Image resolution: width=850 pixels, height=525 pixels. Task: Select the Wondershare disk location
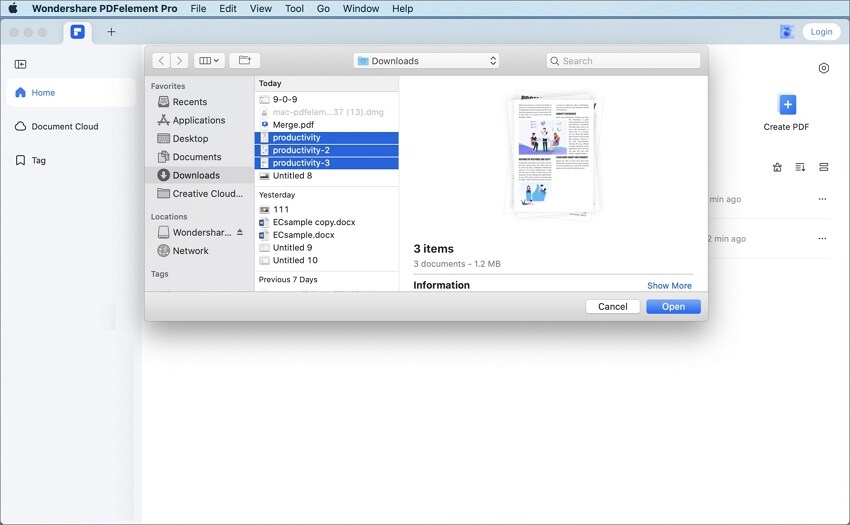(x=194, y=233)
